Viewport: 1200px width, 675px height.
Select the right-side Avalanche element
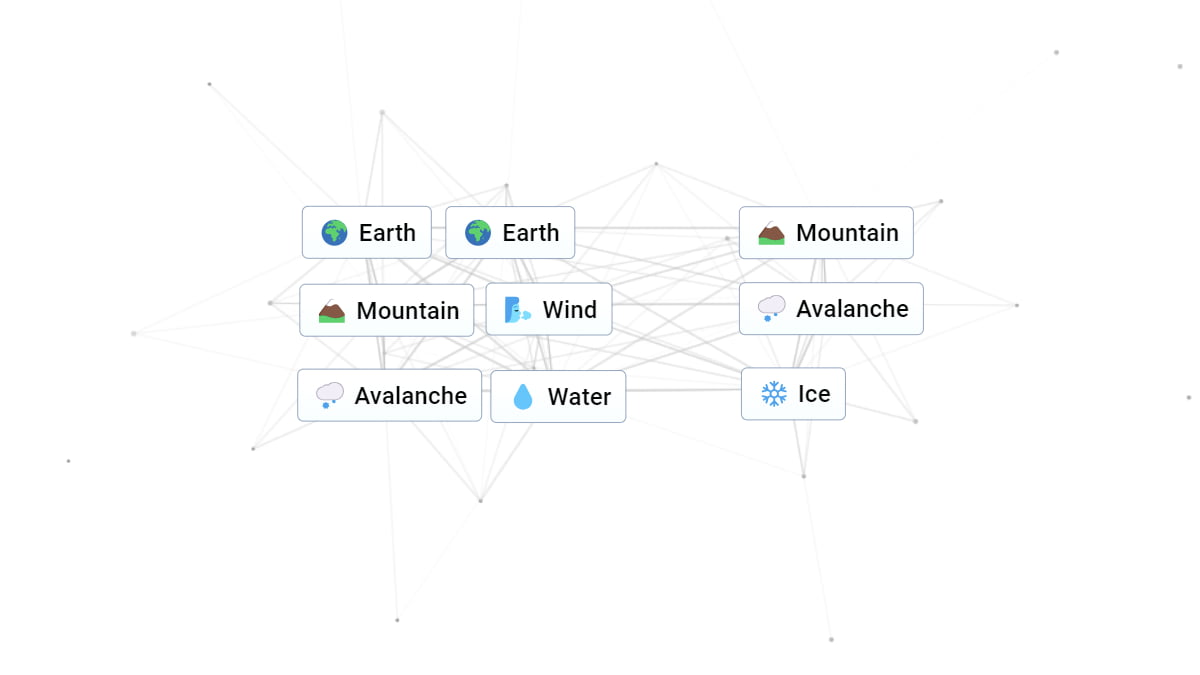pyautogui.click(x=831, y=308)
